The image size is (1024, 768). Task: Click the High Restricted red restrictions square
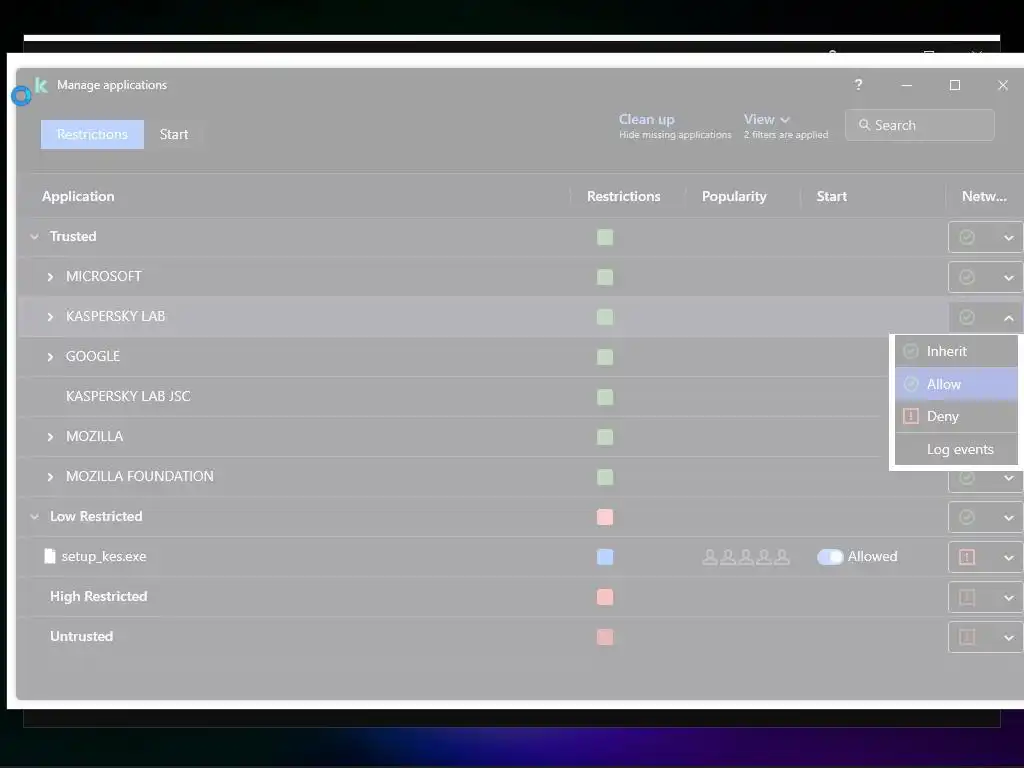point(605,597)
